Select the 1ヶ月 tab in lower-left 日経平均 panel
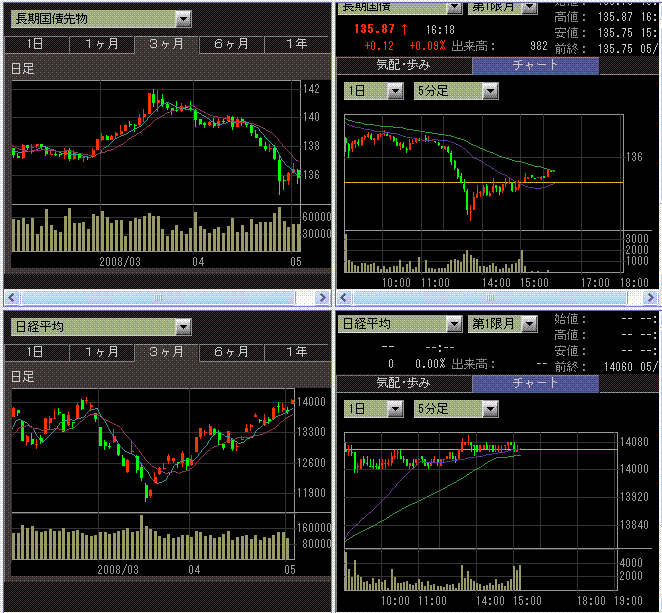Image resolution: width=662 pixels, height=613 pixels. (x=102, y=352)
